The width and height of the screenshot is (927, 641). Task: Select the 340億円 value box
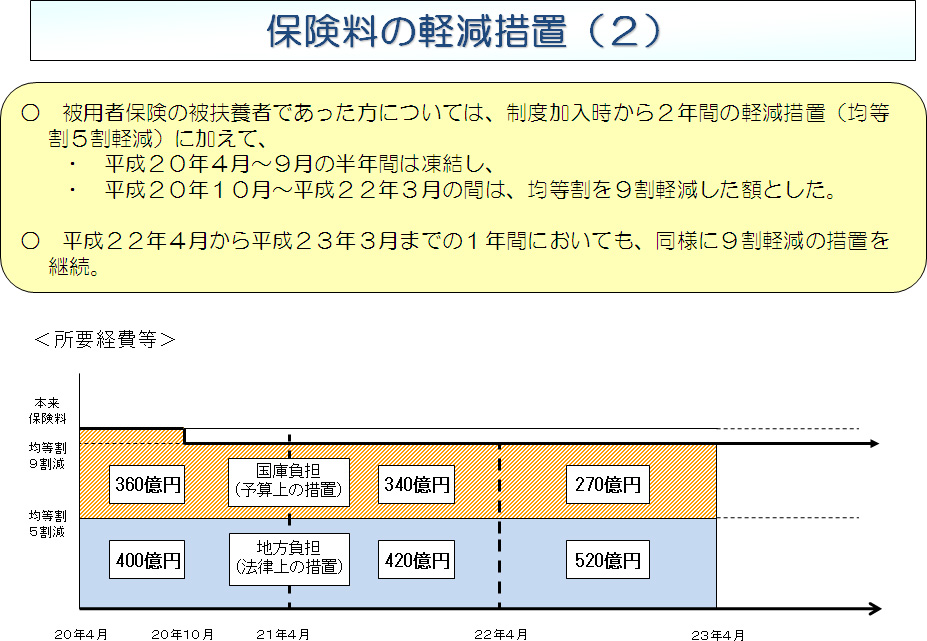click(416, 485)
